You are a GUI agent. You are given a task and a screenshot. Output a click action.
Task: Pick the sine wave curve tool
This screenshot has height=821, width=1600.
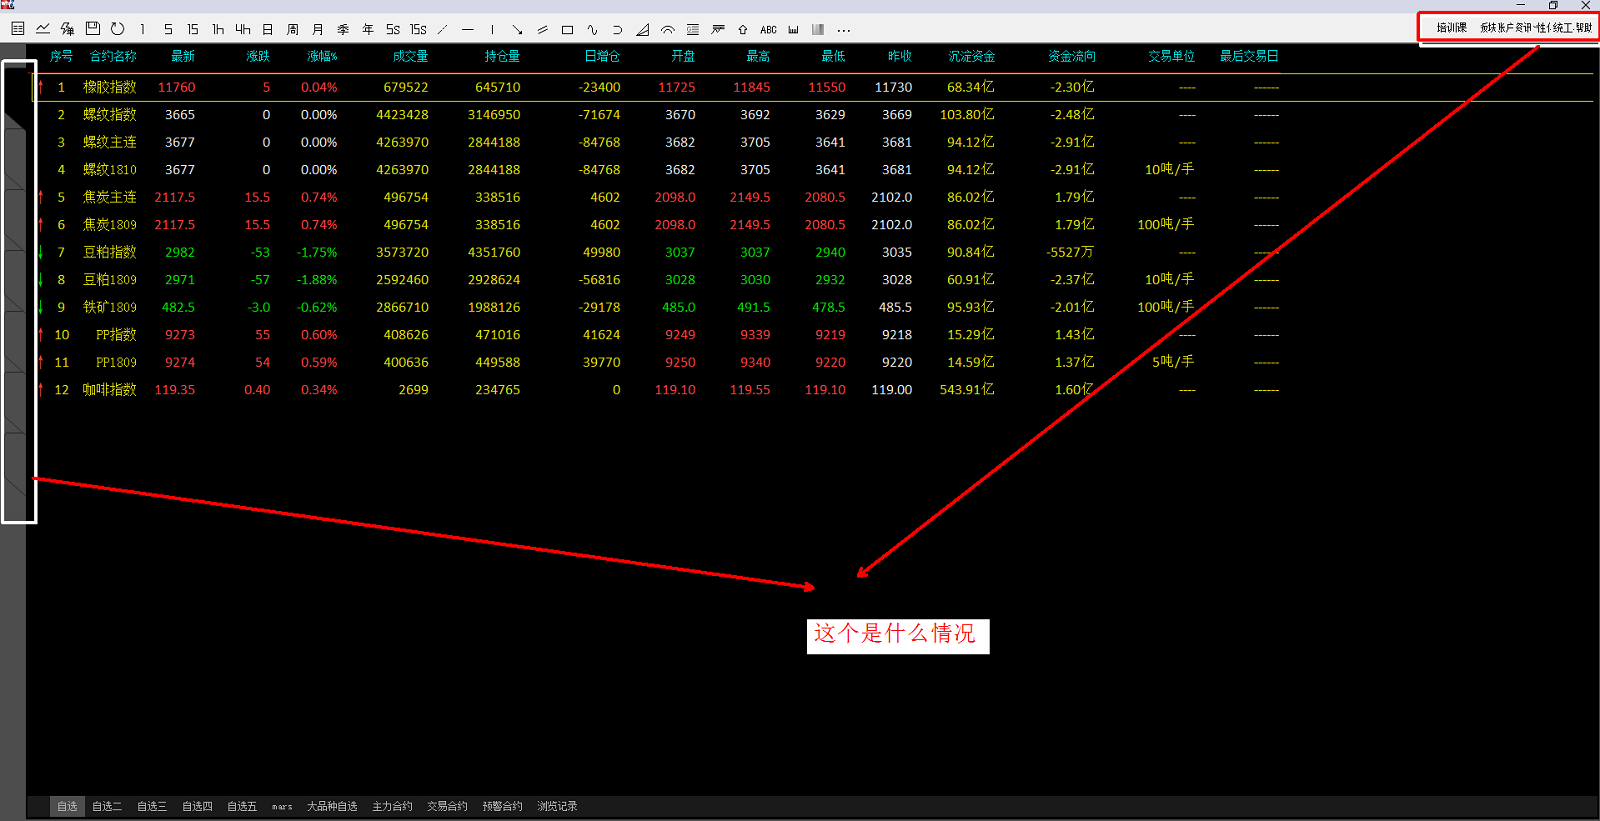[593, 29]
